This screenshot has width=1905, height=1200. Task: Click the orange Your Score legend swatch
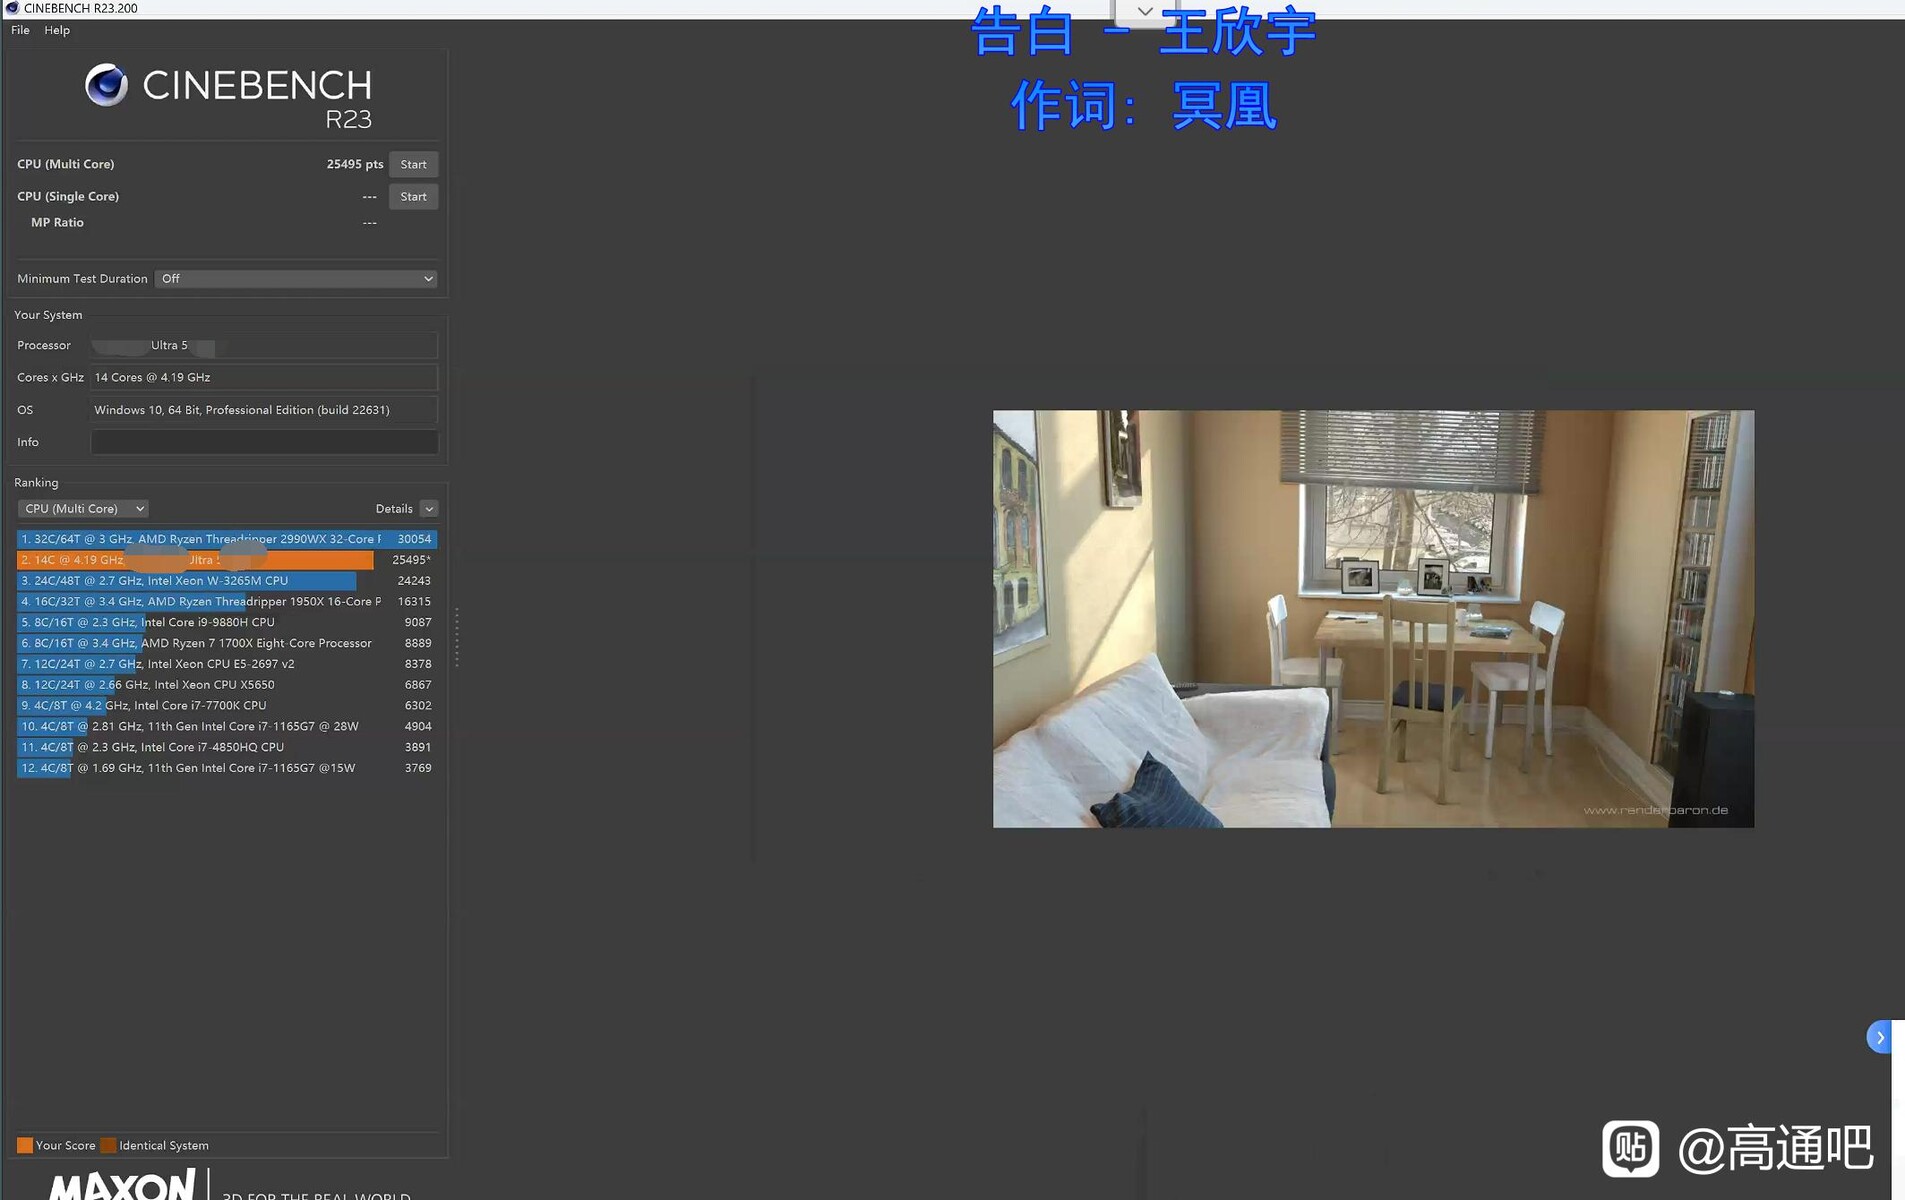tap(25, 1145)
